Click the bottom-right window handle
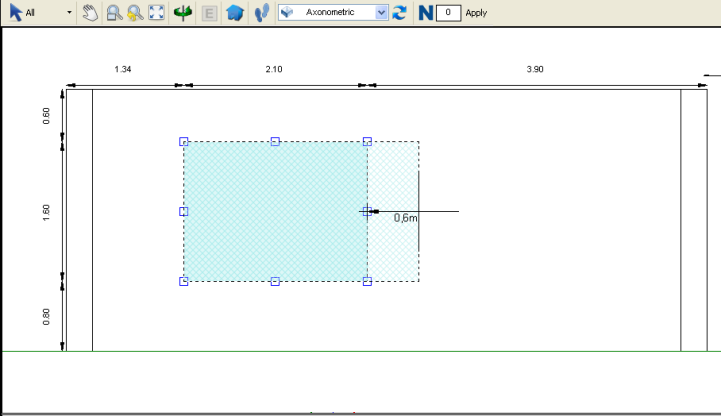This screenshot has height=416, width=721. (x=367, y=281)
